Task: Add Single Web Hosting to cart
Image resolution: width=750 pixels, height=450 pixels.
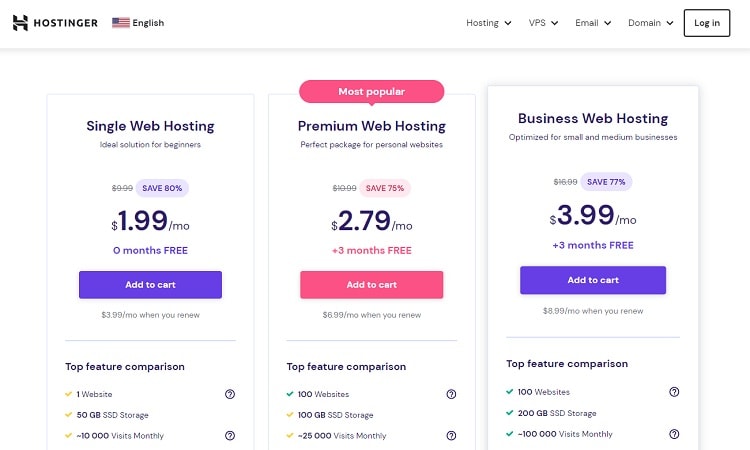Action: coord(150,285)
